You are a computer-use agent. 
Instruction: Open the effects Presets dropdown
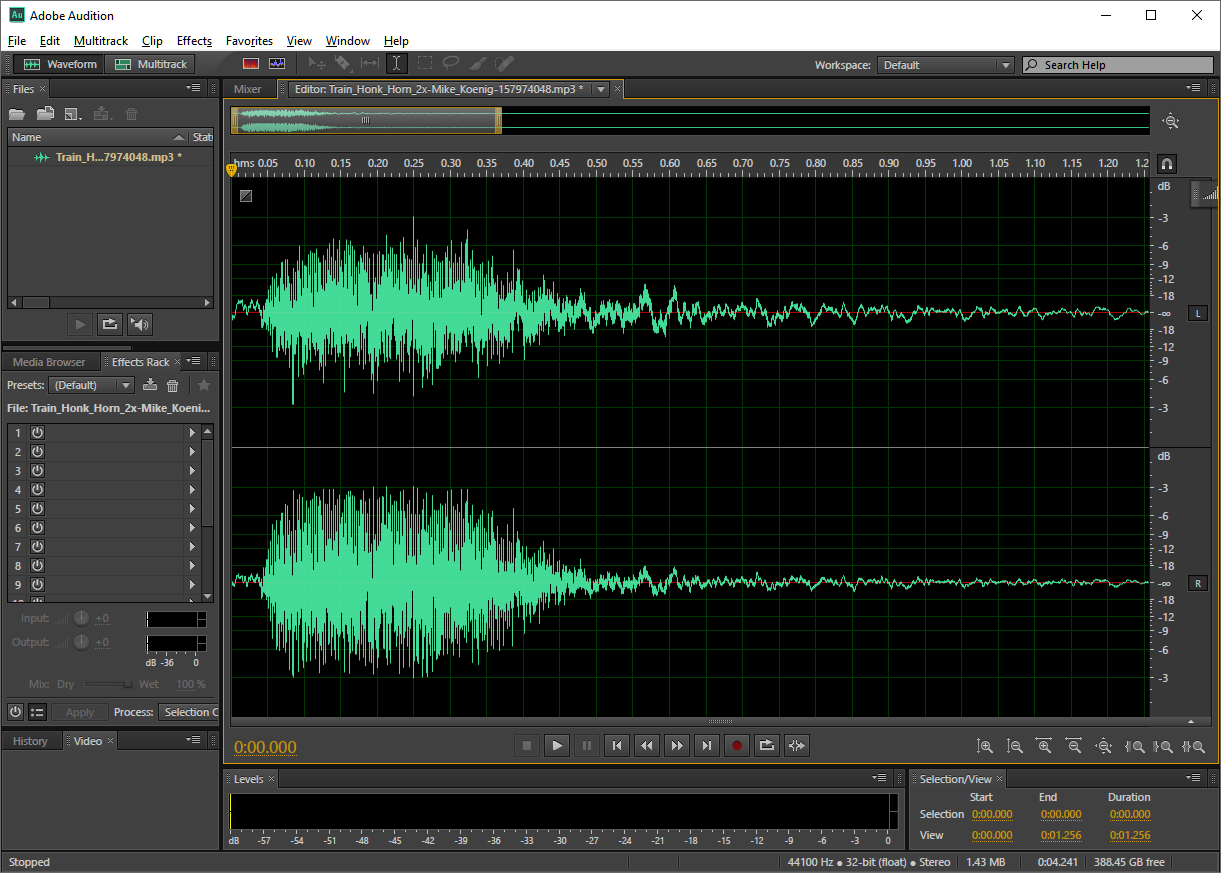pos(92,385)
